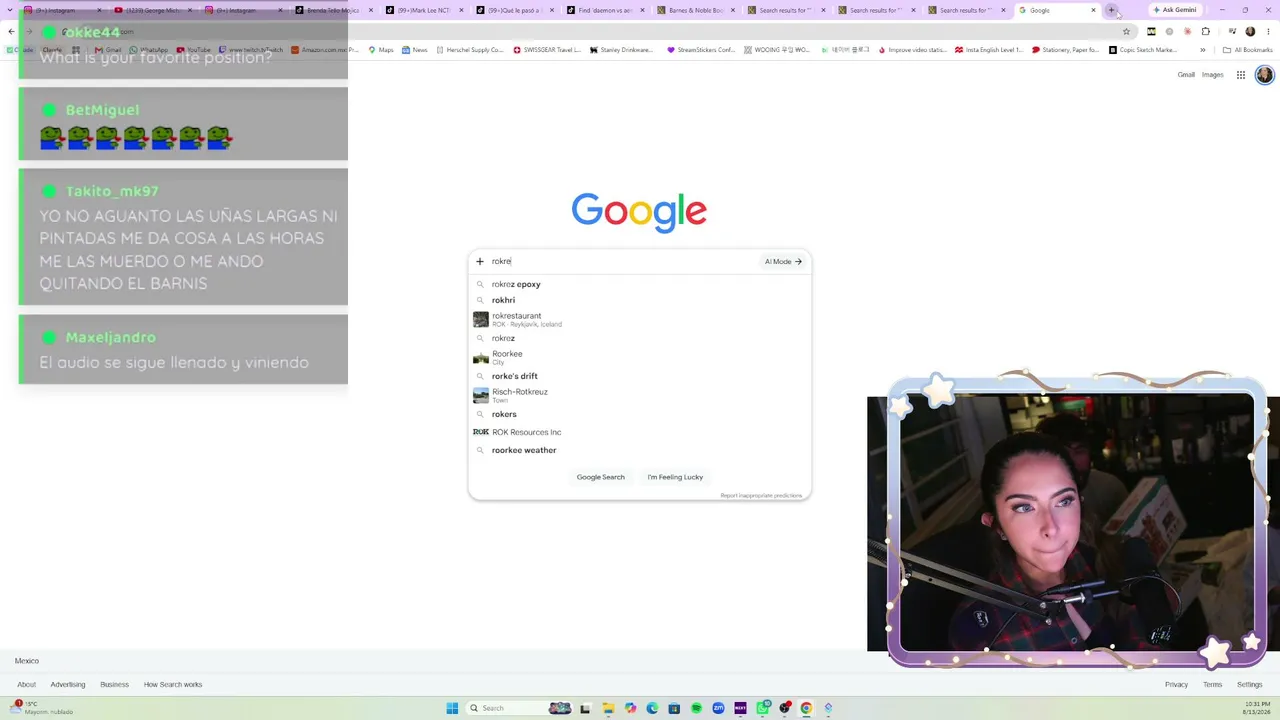Viewport: 1280px width, 720px height.
Task: Switch to Chrome on the taskbar
Action: click(x=806, y=708)
